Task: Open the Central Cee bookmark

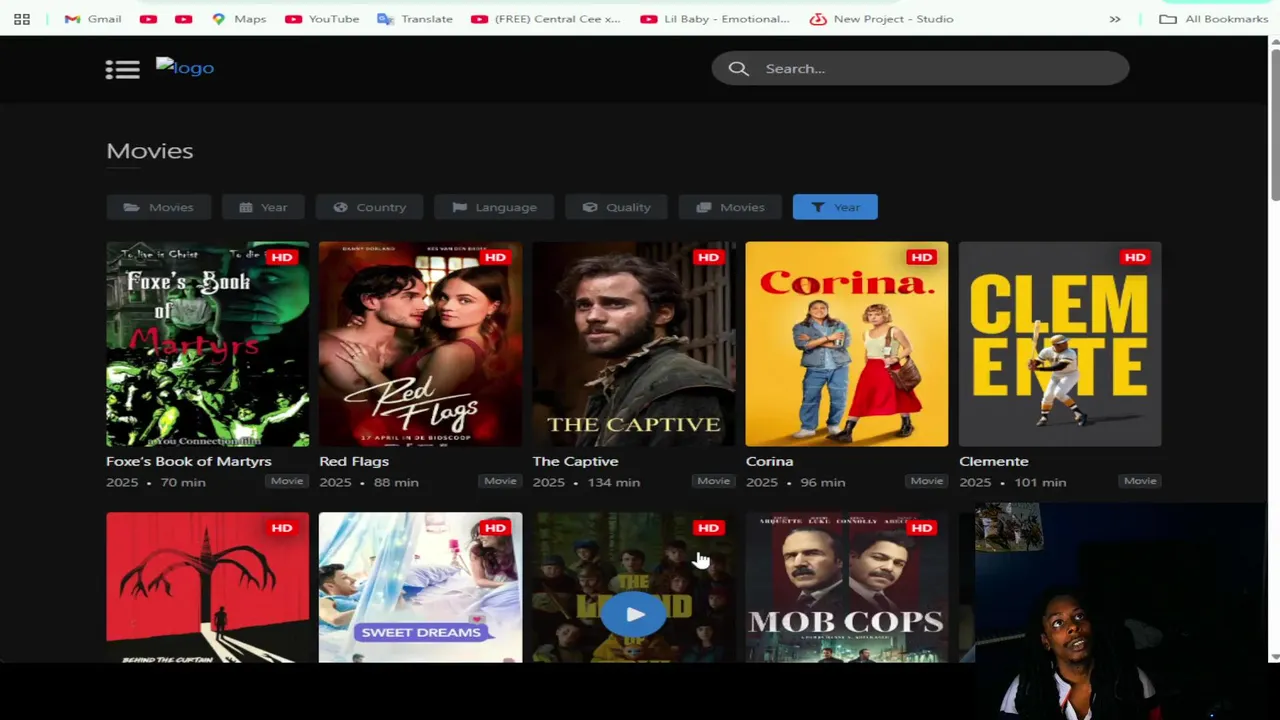Action: tap(546, 19)
